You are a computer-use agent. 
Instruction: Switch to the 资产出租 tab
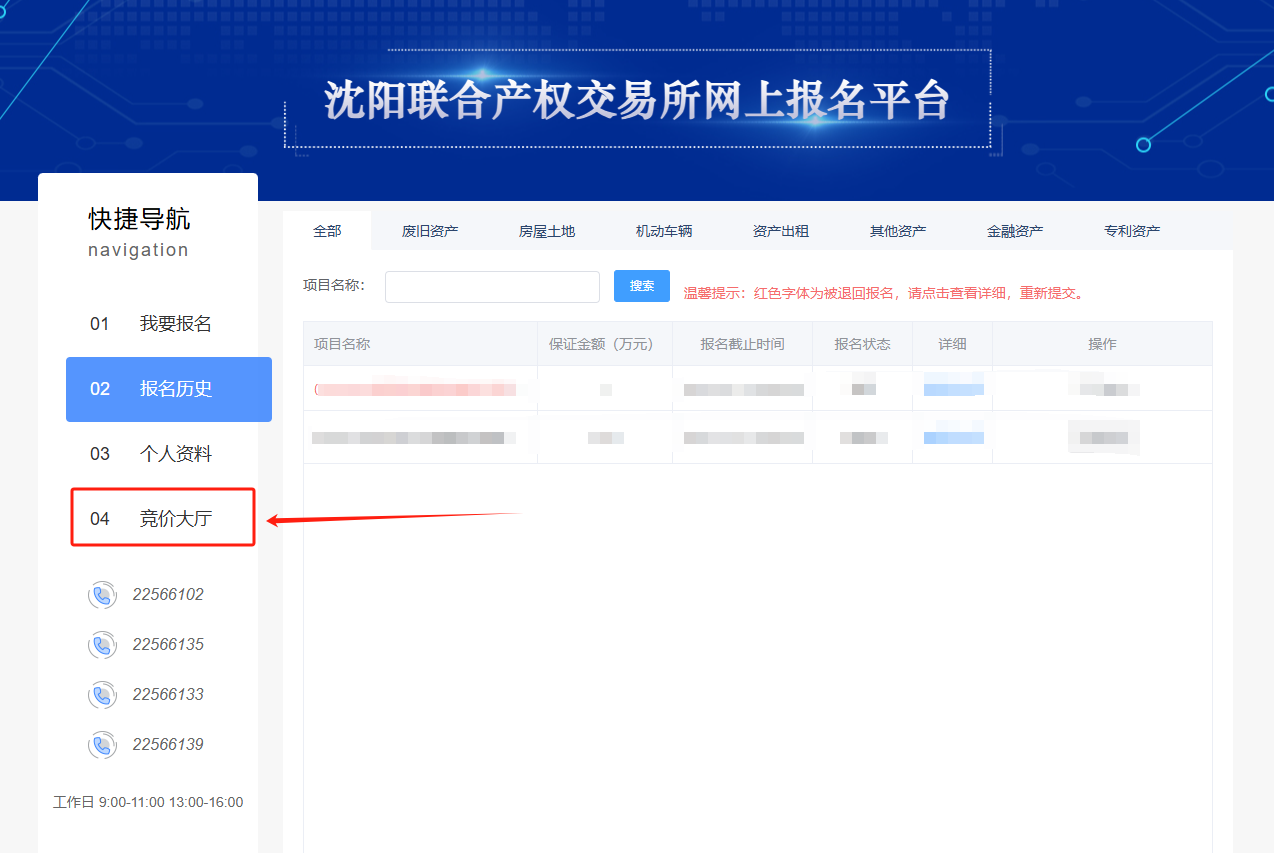coord(781,231)
